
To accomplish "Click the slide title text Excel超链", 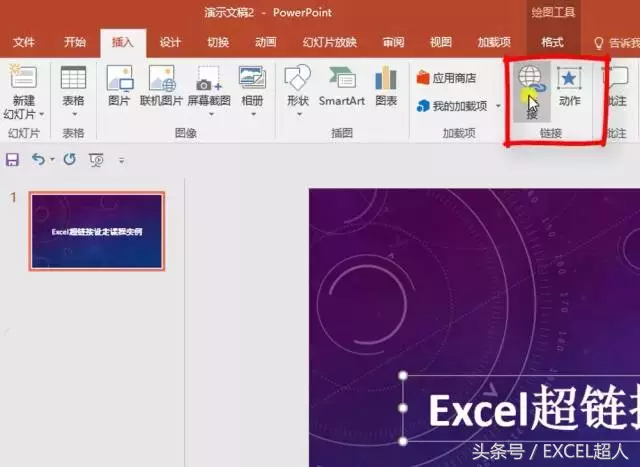I will click(x=534, y=408).
